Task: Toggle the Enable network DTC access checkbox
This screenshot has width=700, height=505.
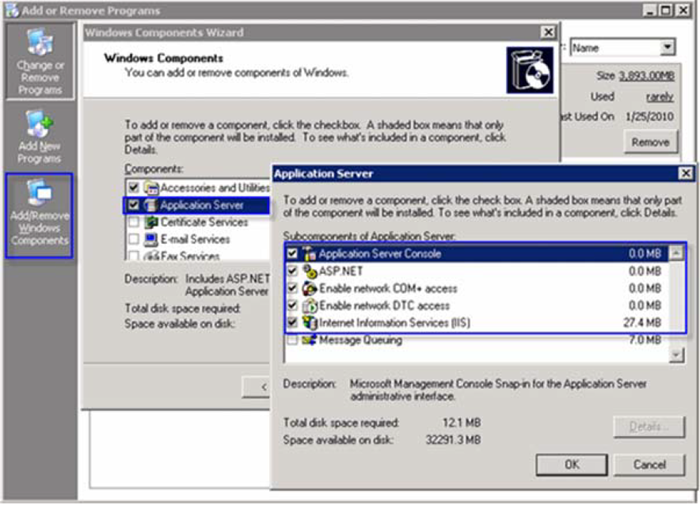Action: [292, 306]
